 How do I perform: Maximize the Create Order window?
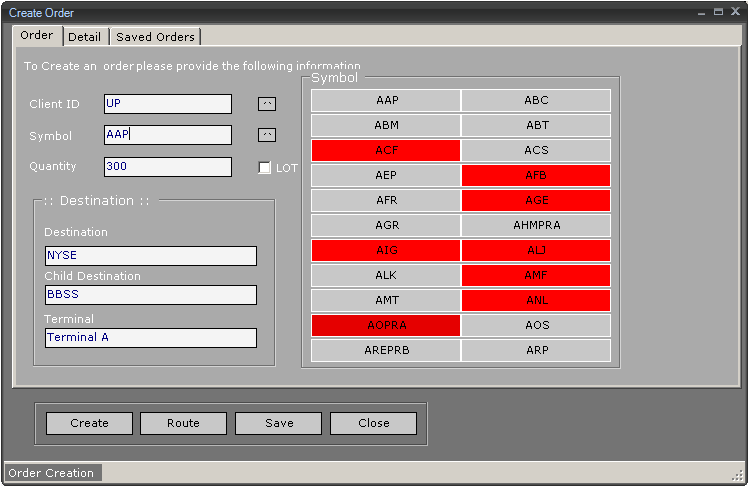tap(718, 12)
